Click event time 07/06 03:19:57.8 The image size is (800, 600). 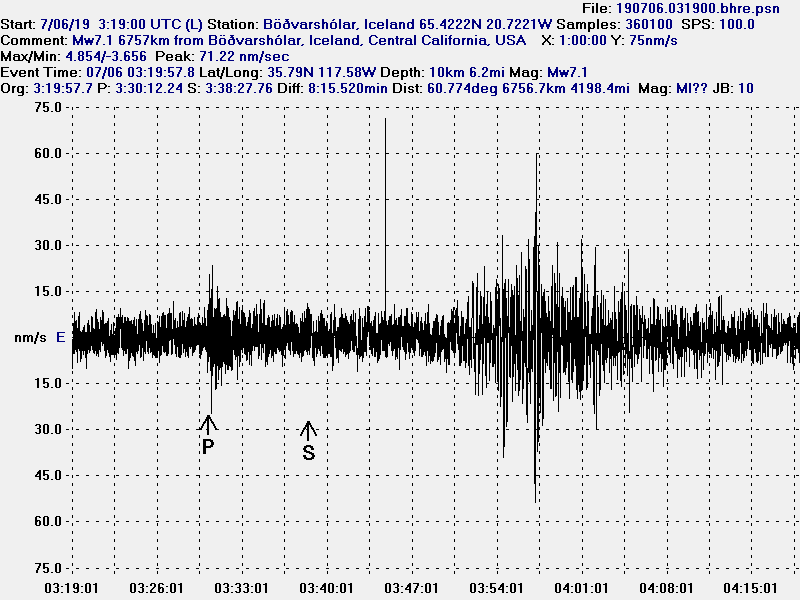click(x=140, y=72)
